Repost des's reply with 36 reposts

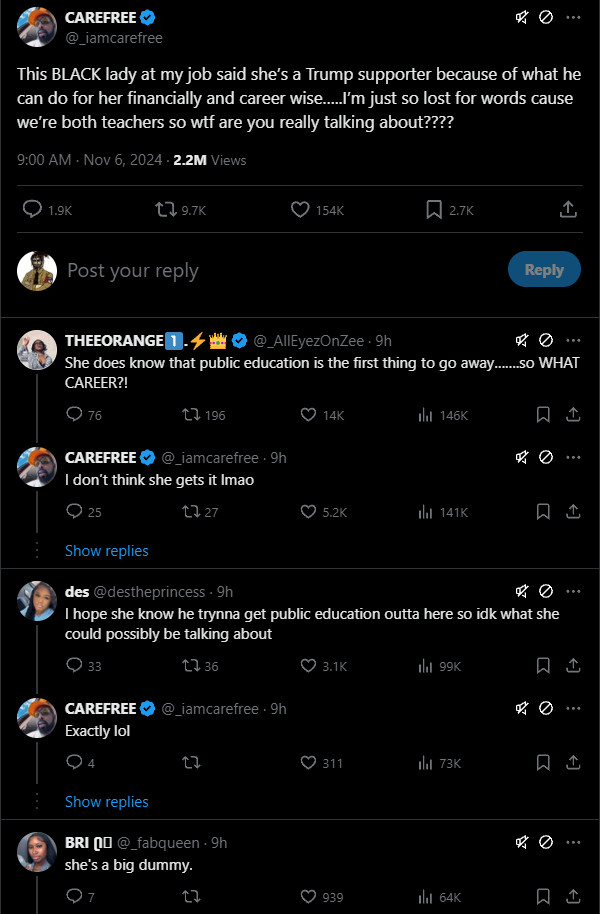(x=189, y=666)
